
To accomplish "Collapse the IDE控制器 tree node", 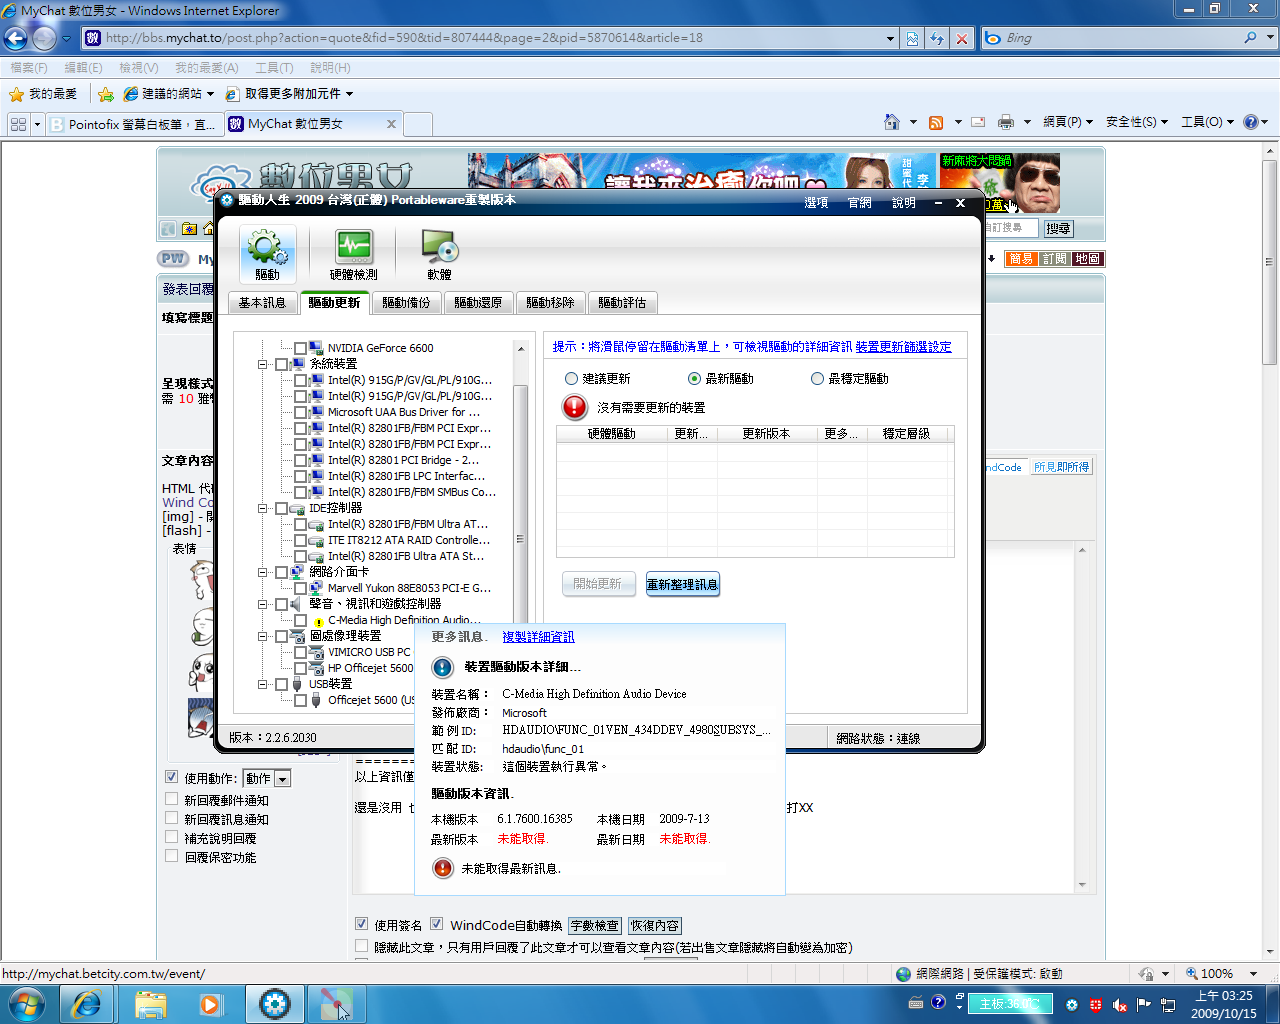I will (263, 508).
